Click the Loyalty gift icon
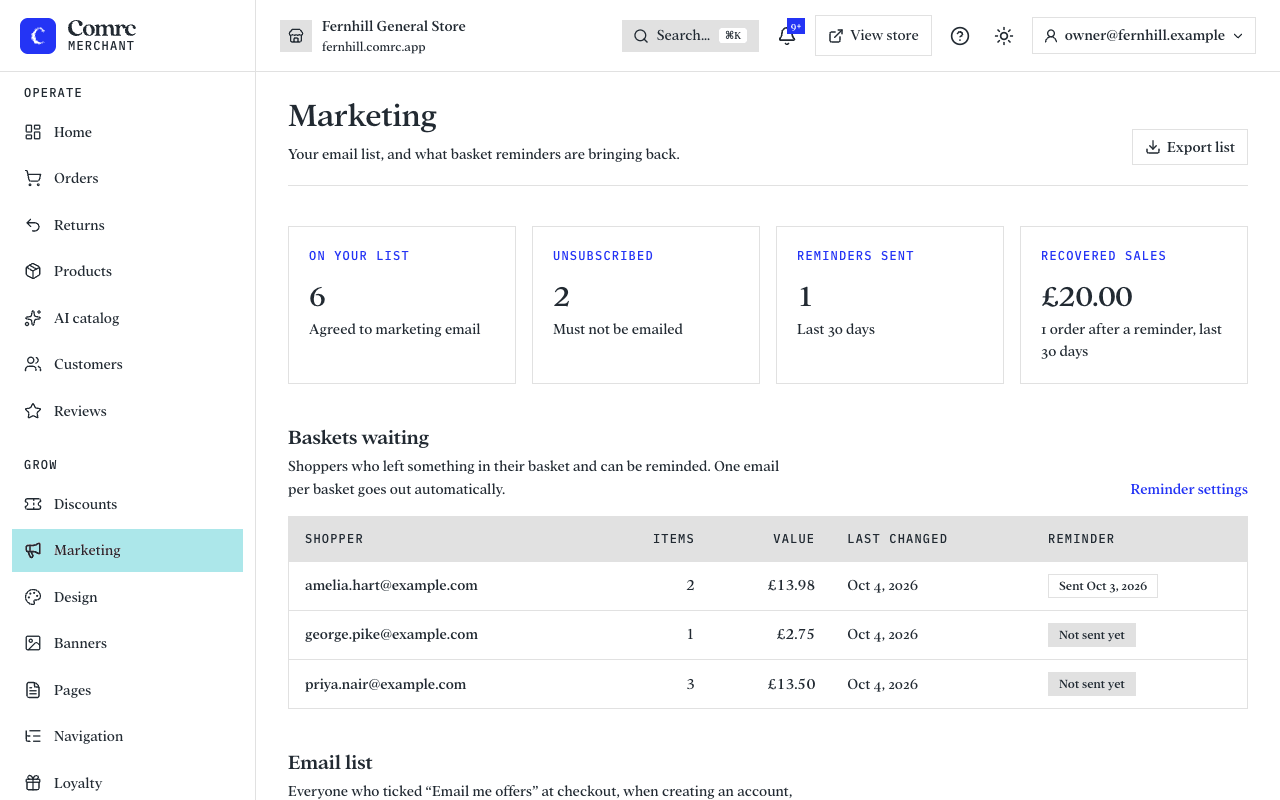Image resolution: width=1280 pixels, height=800 pixels. coord(33,783)
